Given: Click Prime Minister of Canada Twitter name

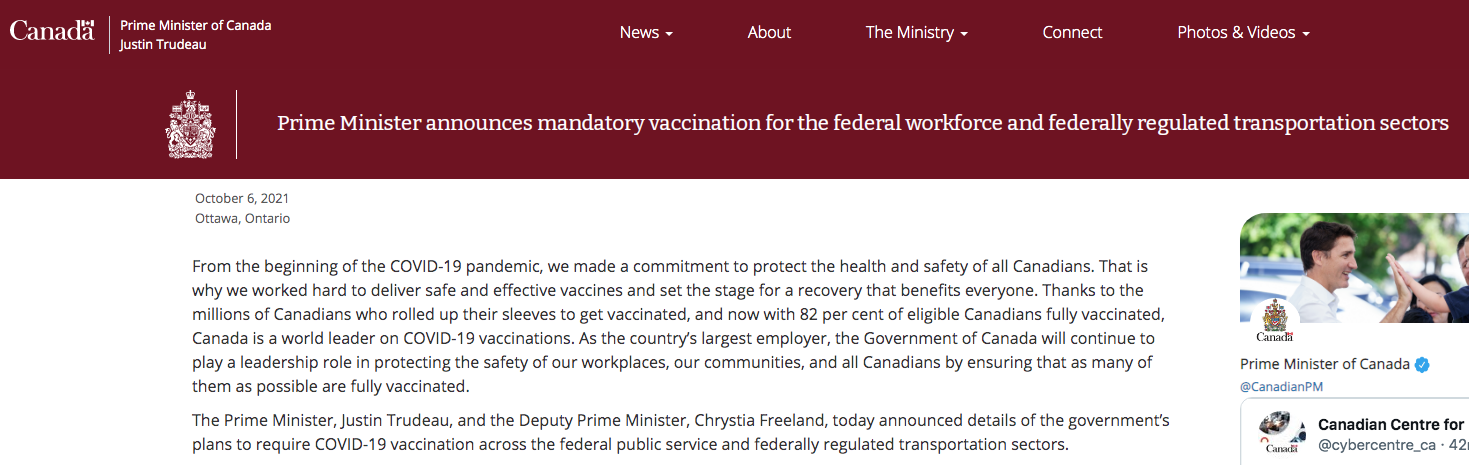Looking at the screenshot, I should pos(1325,364).
